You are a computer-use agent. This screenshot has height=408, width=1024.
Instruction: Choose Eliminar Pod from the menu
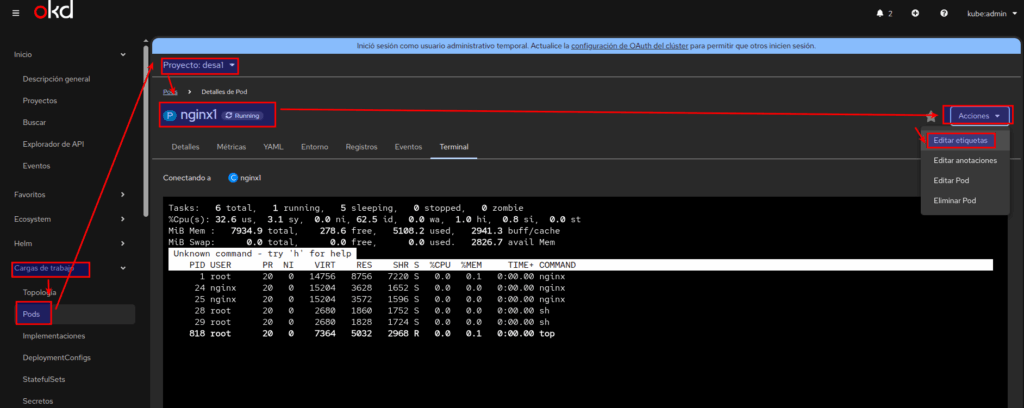(955, 200)
